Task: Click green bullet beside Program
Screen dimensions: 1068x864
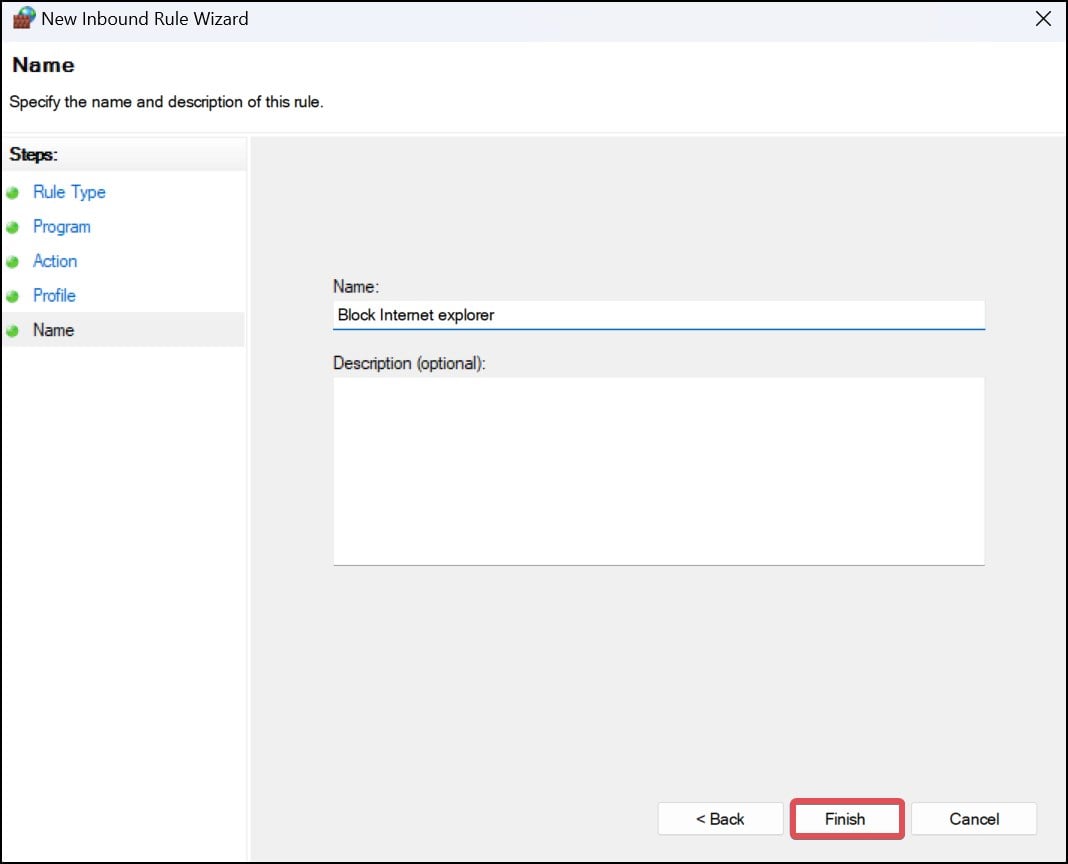Action: click(12, 228)
